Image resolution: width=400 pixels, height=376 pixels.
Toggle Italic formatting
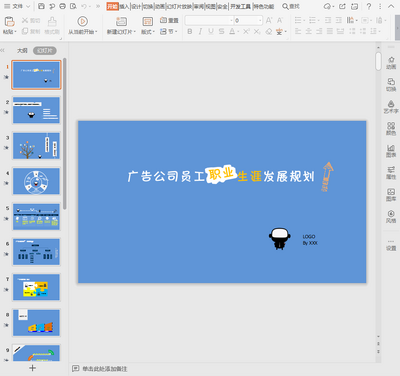tap(200, 31)
